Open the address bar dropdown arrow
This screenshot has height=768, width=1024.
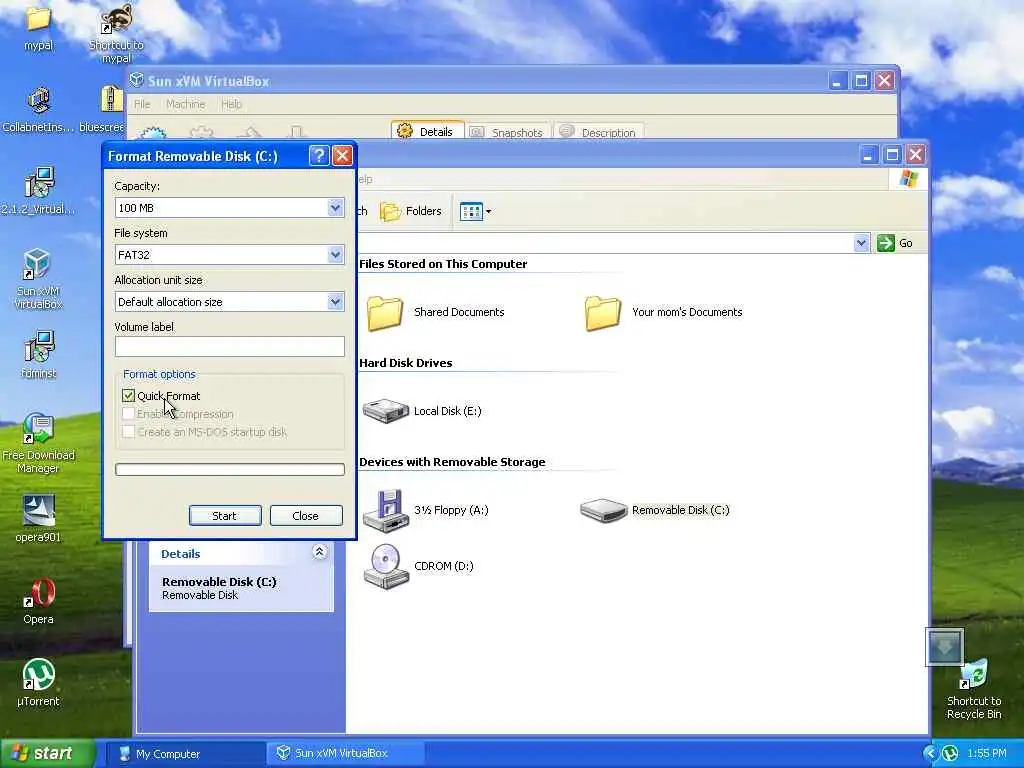[861, 243]
